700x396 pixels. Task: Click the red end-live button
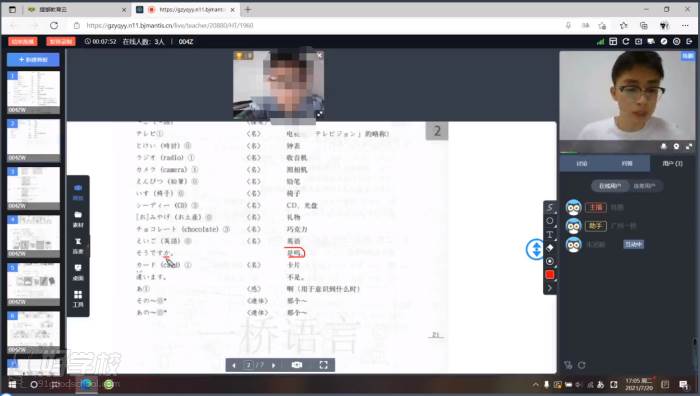coord(23,42)
